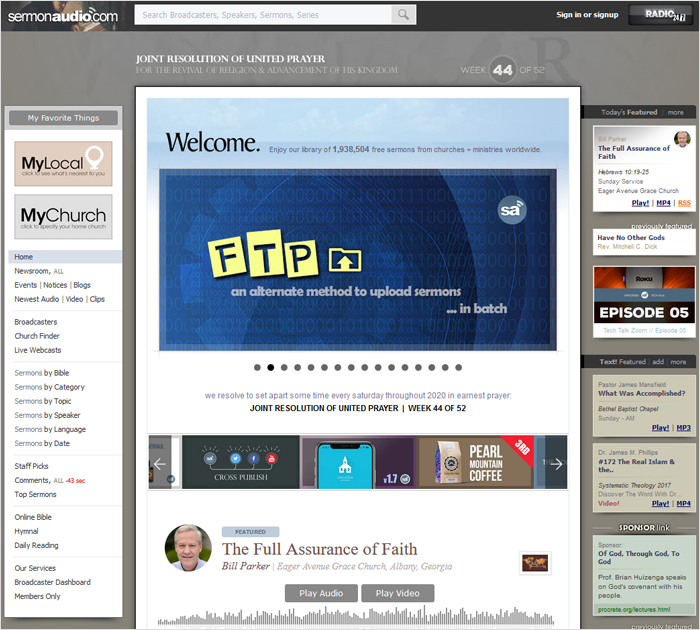Open Hymnal link
This screenshot has width=700, height=630.
click(26, 531)
